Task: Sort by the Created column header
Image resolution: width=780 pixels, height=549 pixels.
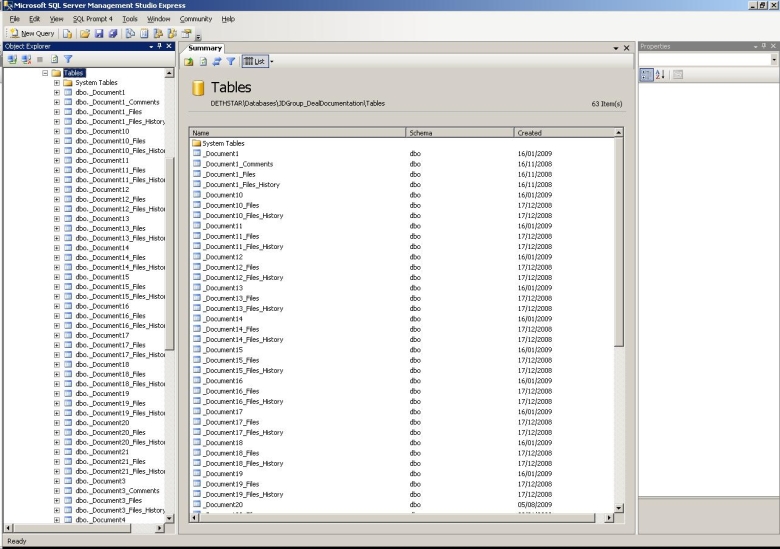Action: pyautogui.click(x=564, y=133)
